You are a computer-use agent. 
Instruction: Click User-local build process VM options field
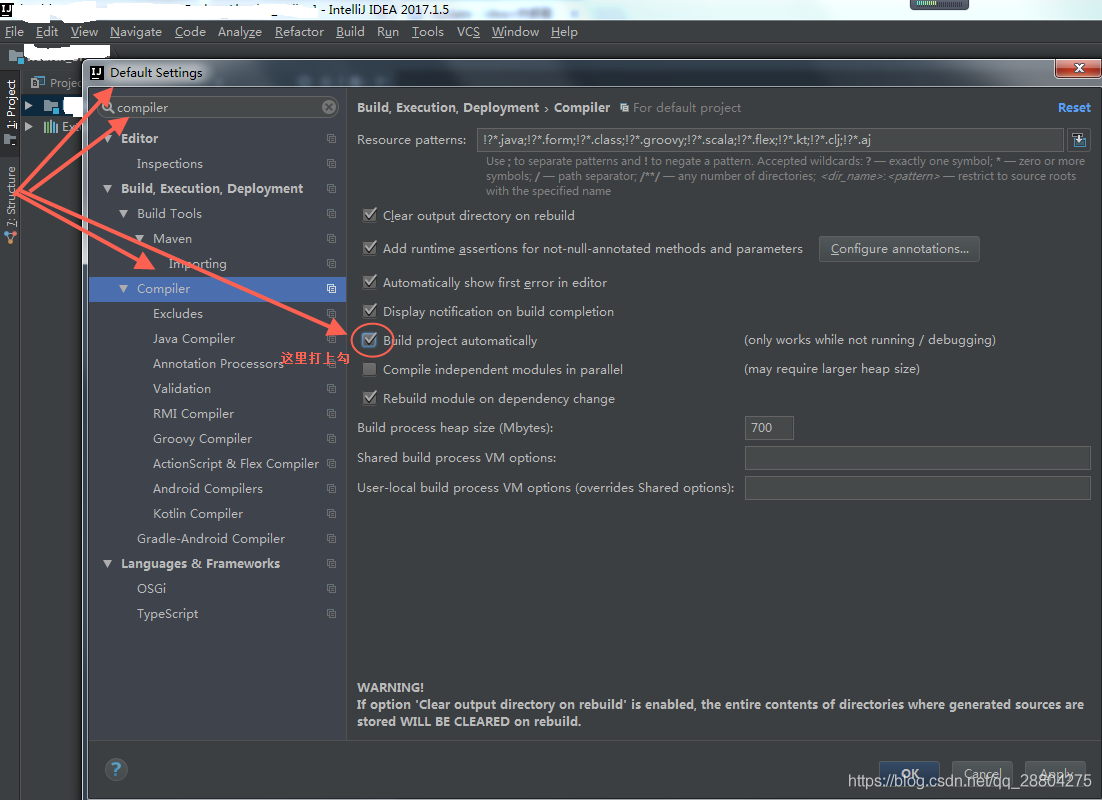coord(917,488)
